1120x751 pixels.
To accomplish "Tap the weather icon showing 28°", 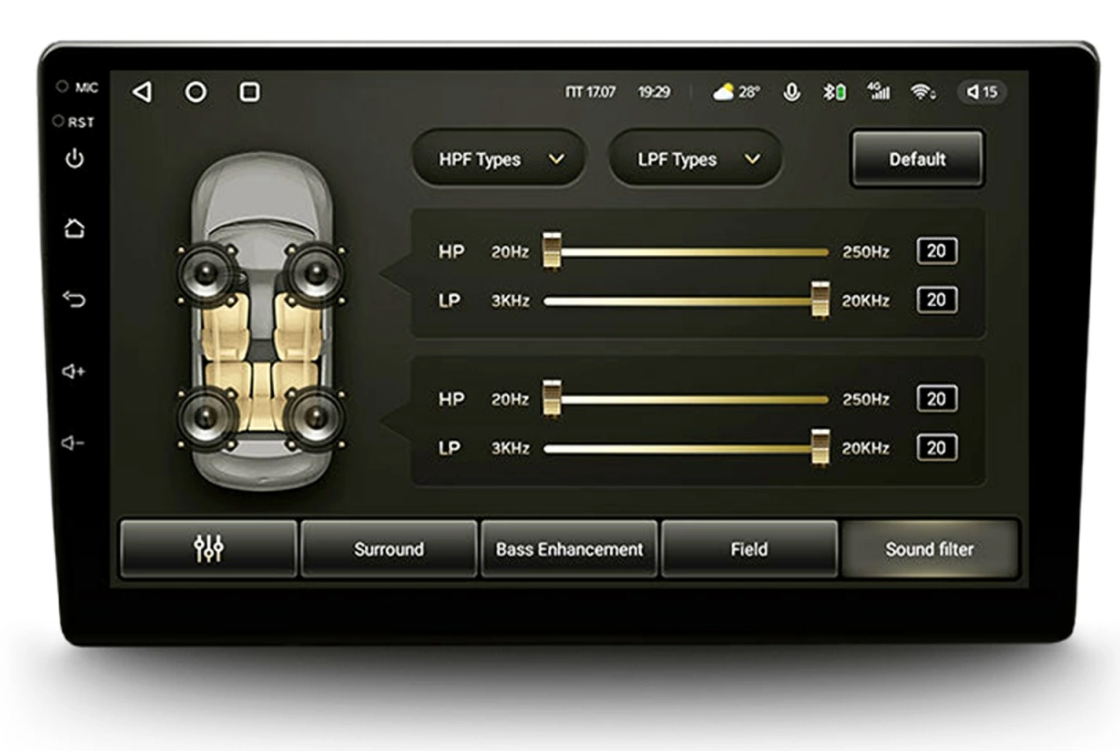I will coord(736,92).
